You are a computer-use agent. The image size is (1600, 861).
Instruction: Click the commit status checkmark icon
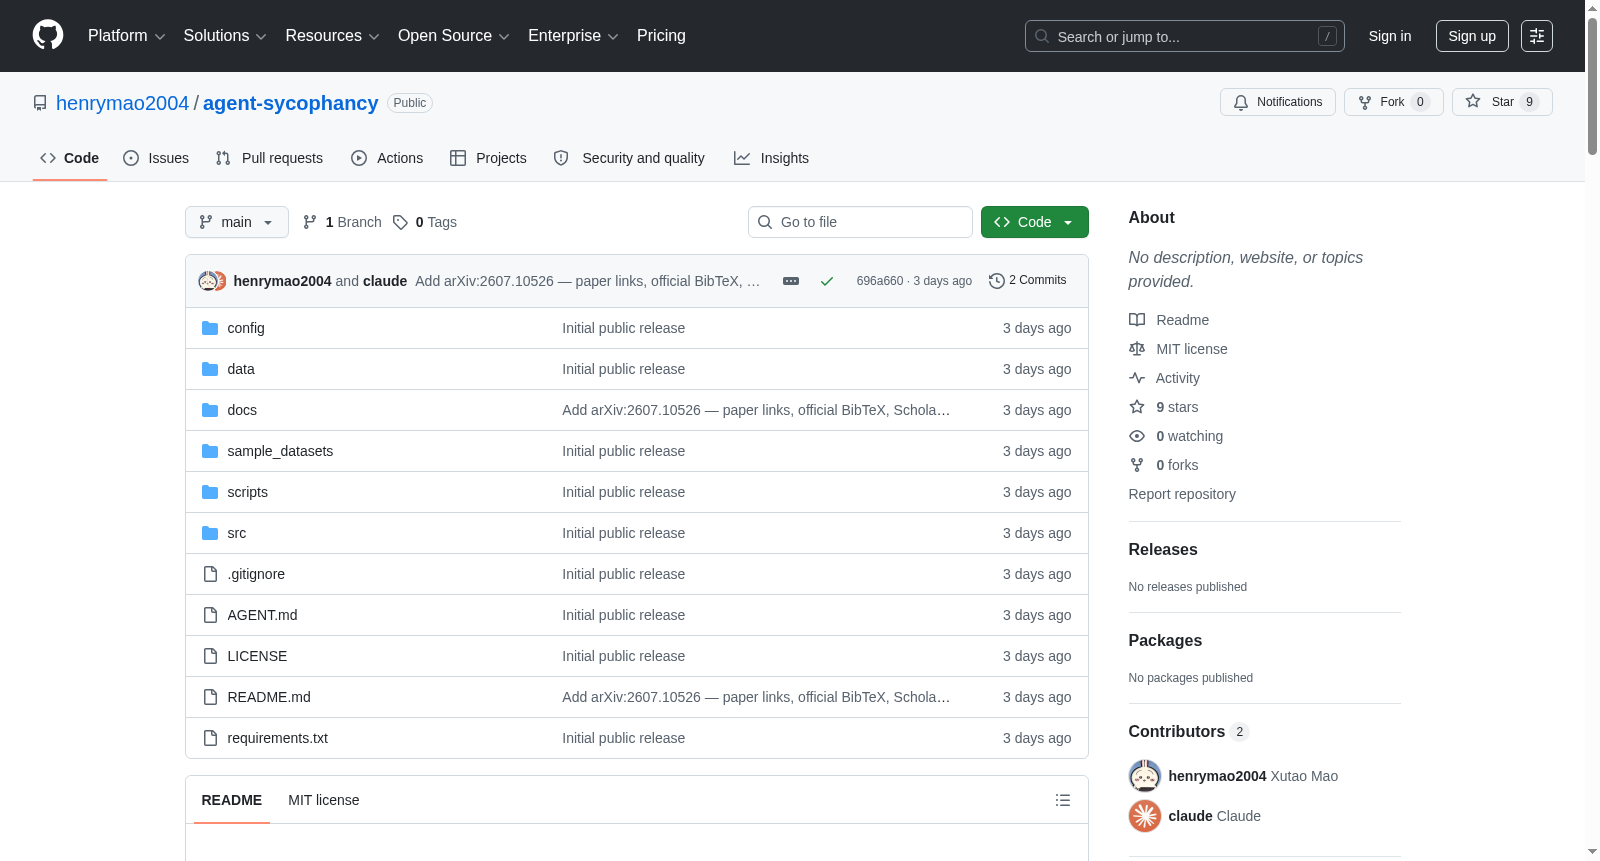point(827,281)
